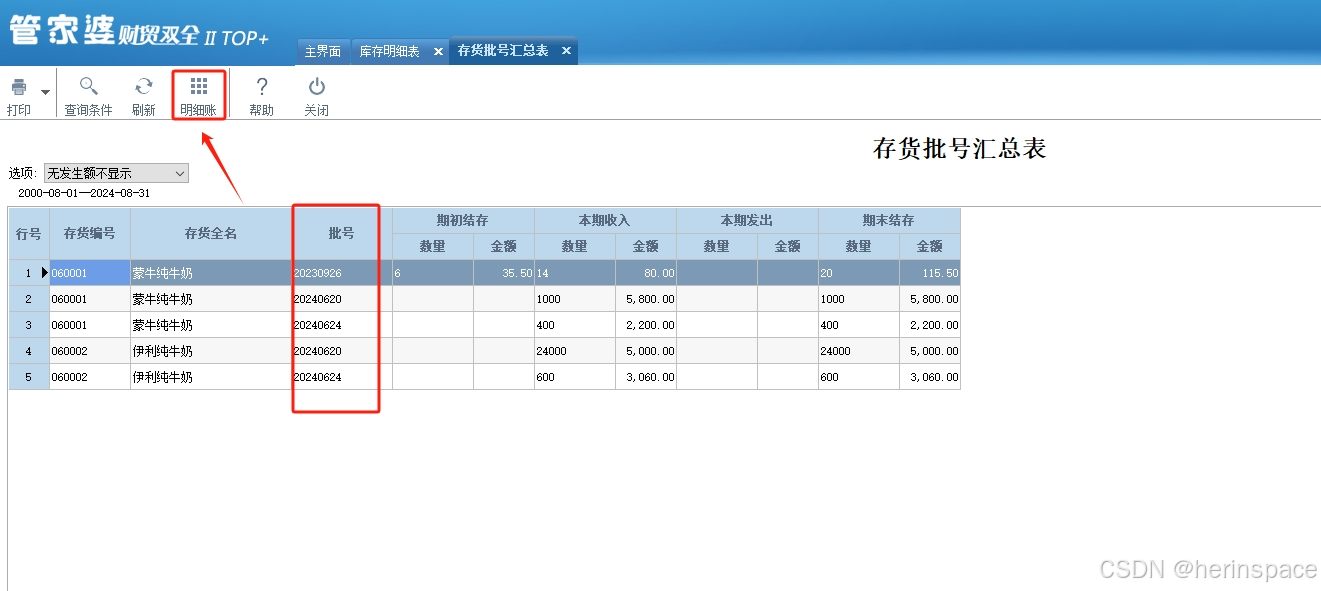Click 伊利纯牛奶 name in row 5
Image resolution: width=1321 pixels, height=591 pixels.
point(211,377)
